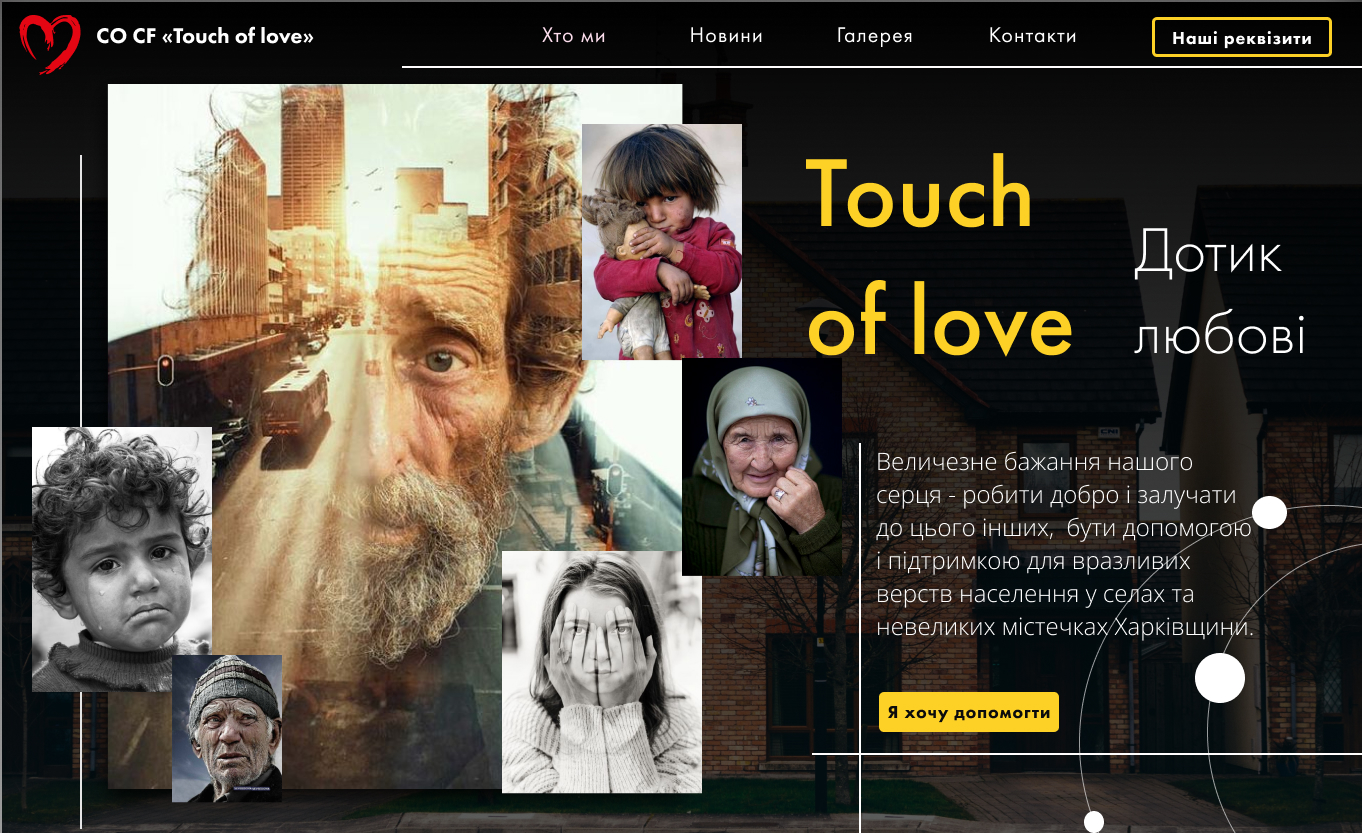Click the mission paragraph about Харківщини
Viewport: 1362px width, 833px height.
1065,545
